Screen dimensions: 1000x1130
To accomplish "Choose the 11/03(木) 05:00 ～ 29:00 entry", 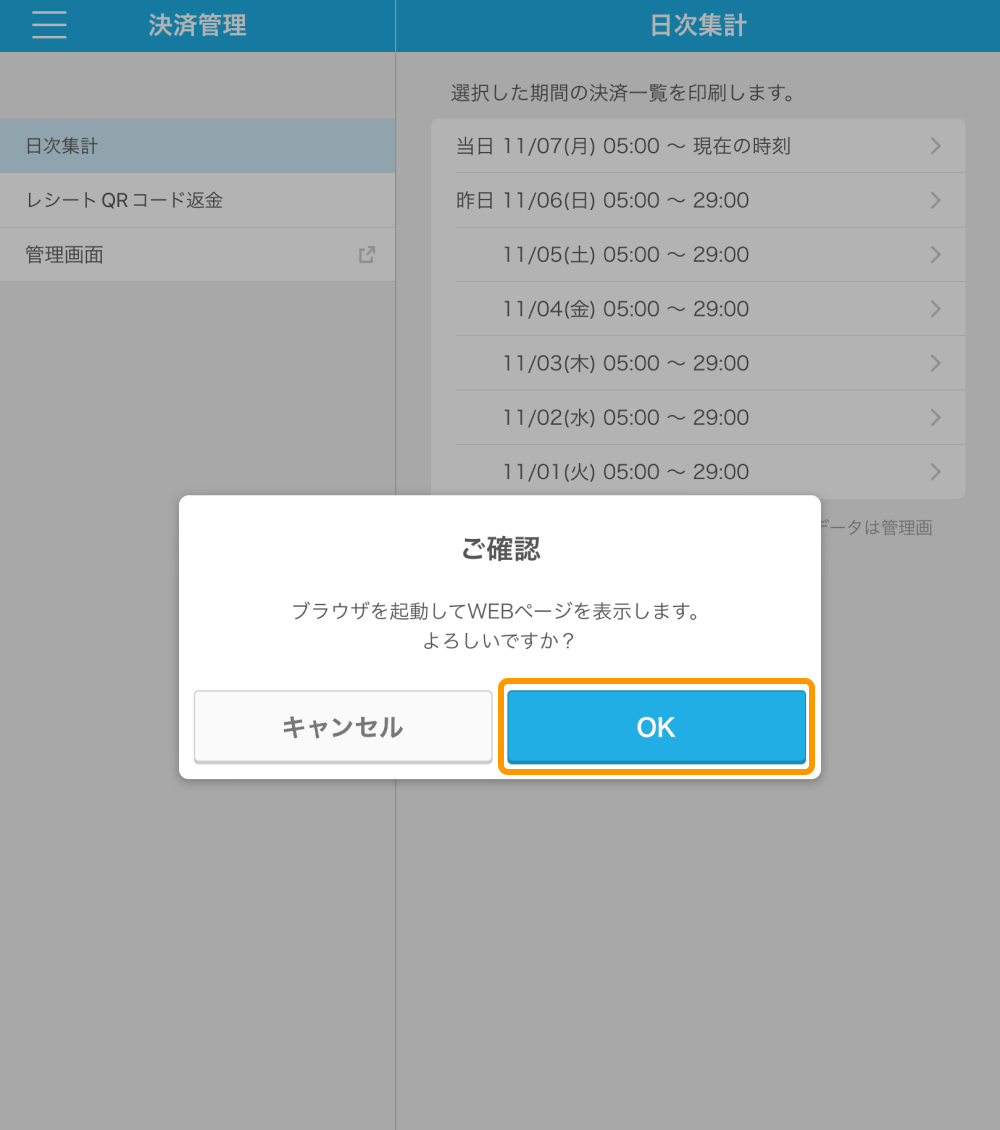I will click(x=625, y=363).
